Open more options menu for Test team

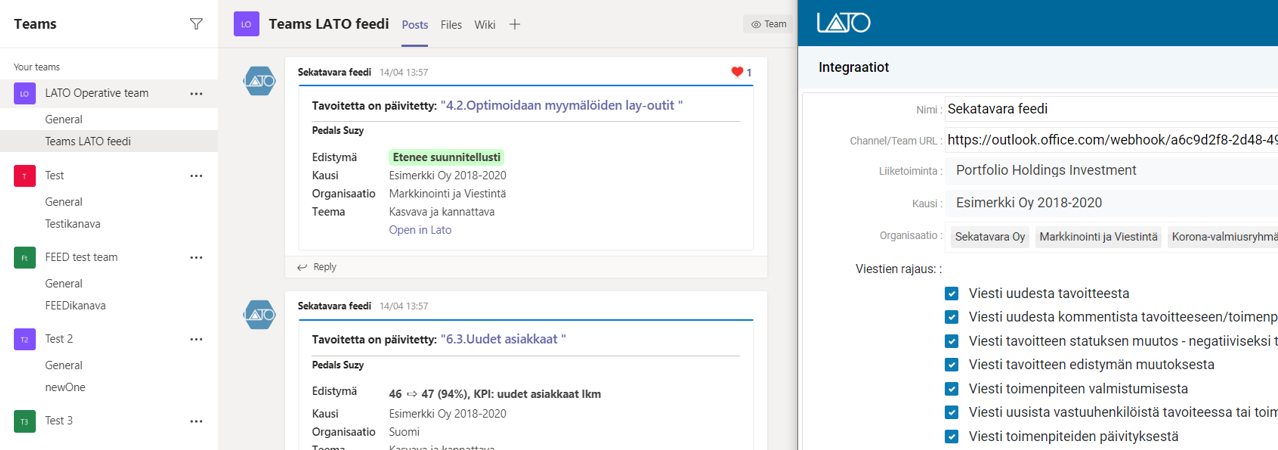coord(196,175)
